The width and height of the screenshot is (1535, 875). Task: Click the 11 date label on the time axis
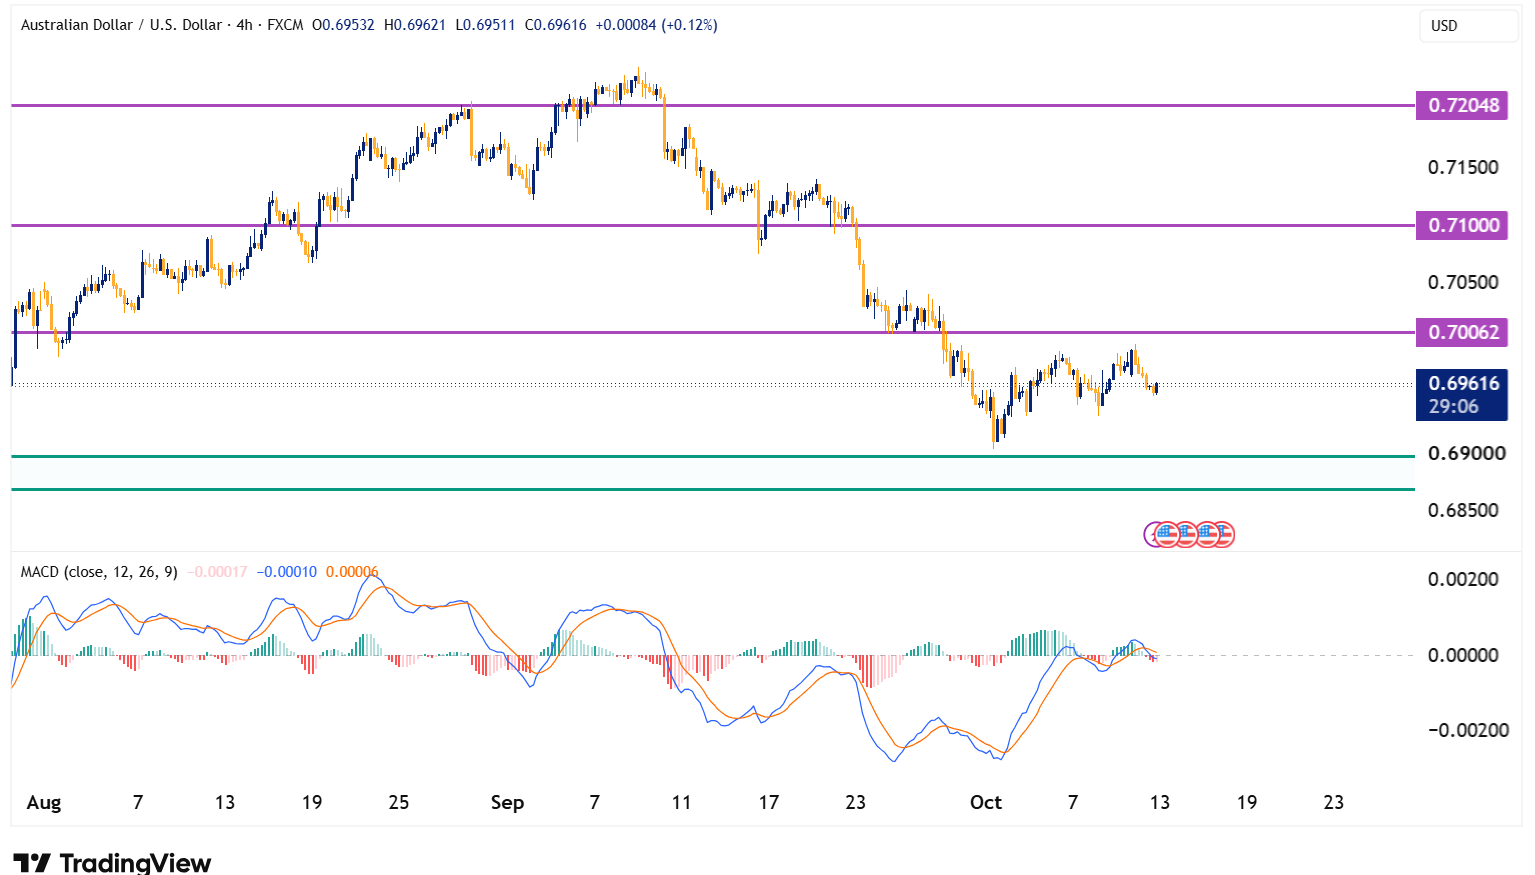click(x=681, y=802)
